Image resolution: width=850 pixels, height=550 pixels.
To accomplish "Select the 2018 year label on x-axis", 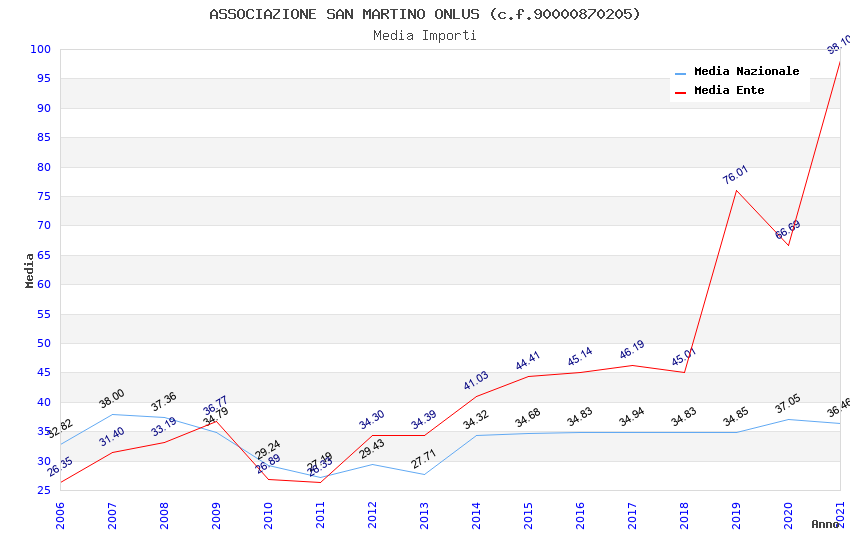I will coord(684,515).
